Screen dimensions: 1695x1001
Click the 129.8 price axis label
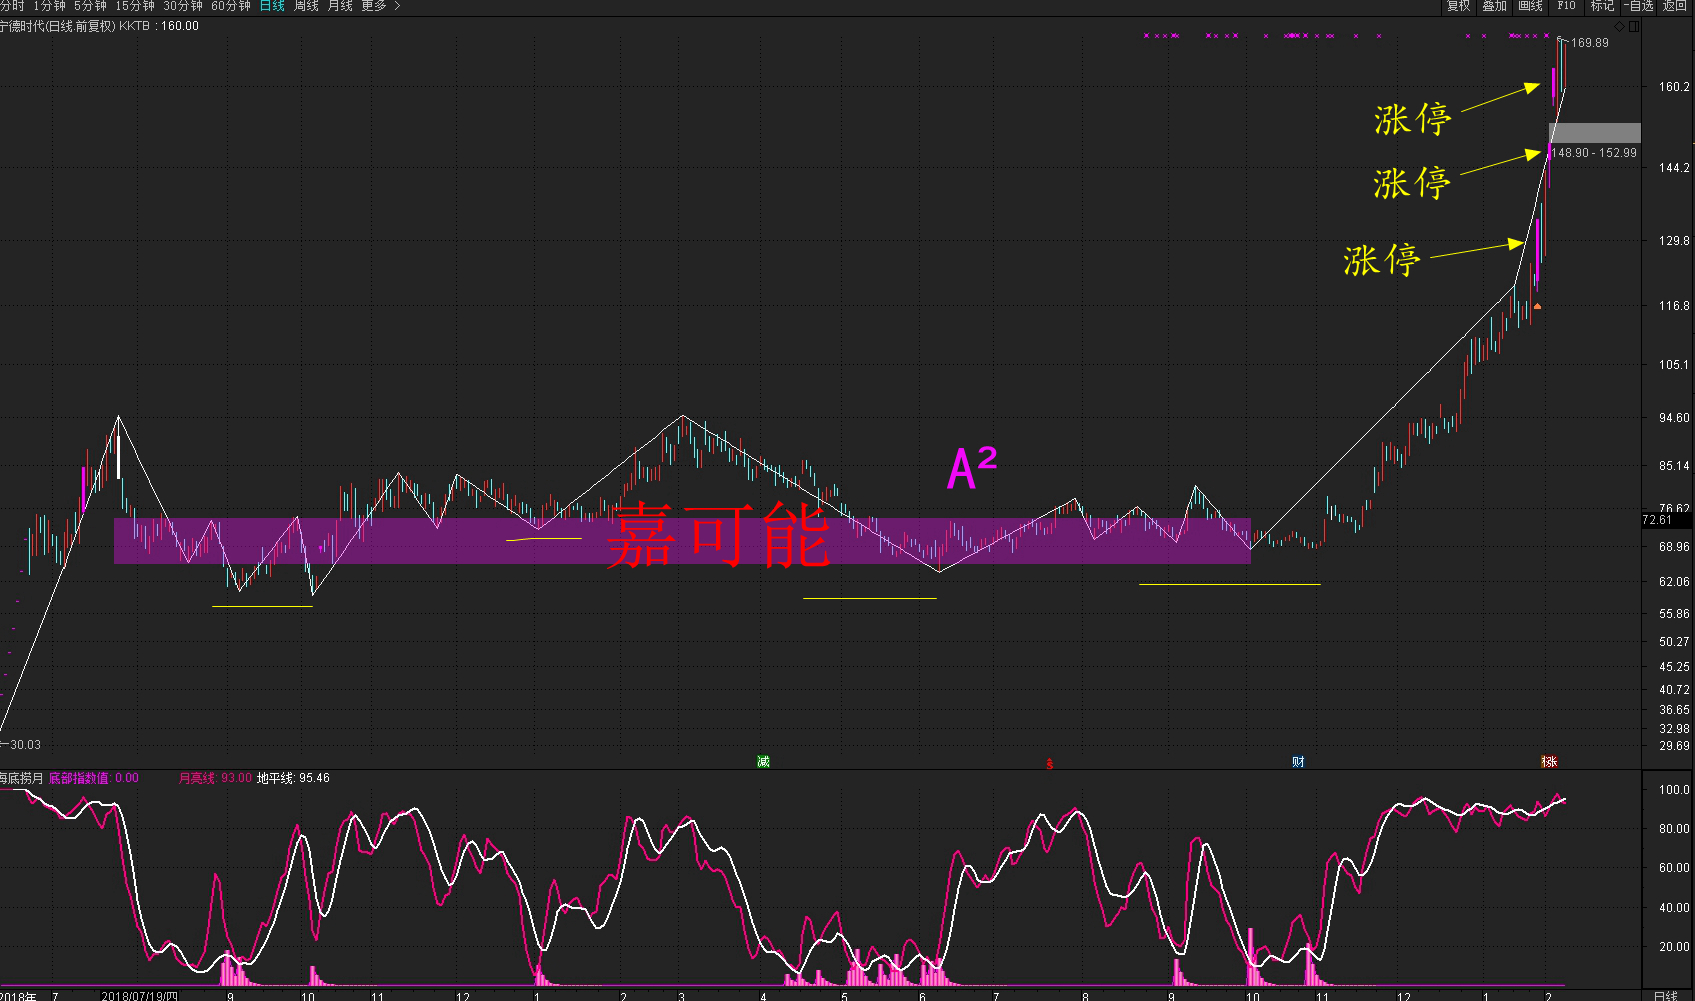click(1674, 241)
